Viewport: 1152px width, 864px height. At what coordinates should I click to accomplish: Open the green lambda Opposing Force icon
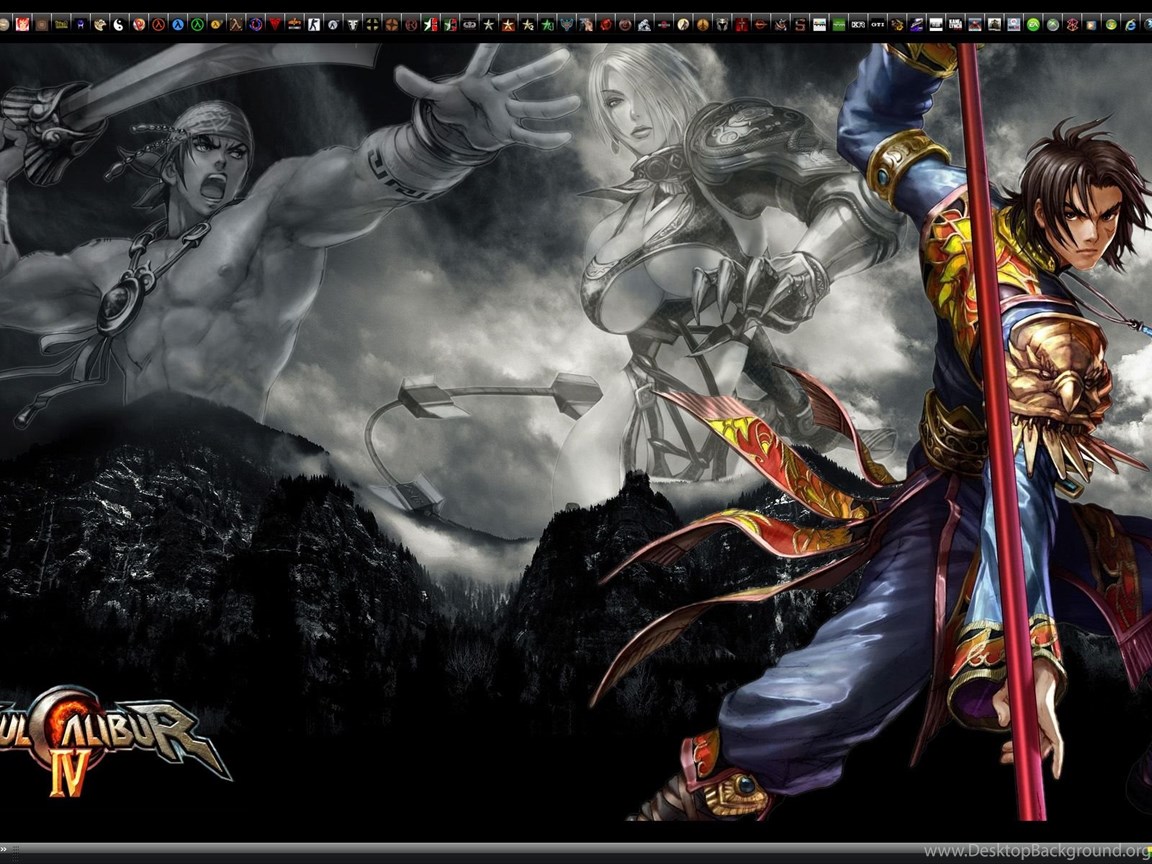point(197,25)
